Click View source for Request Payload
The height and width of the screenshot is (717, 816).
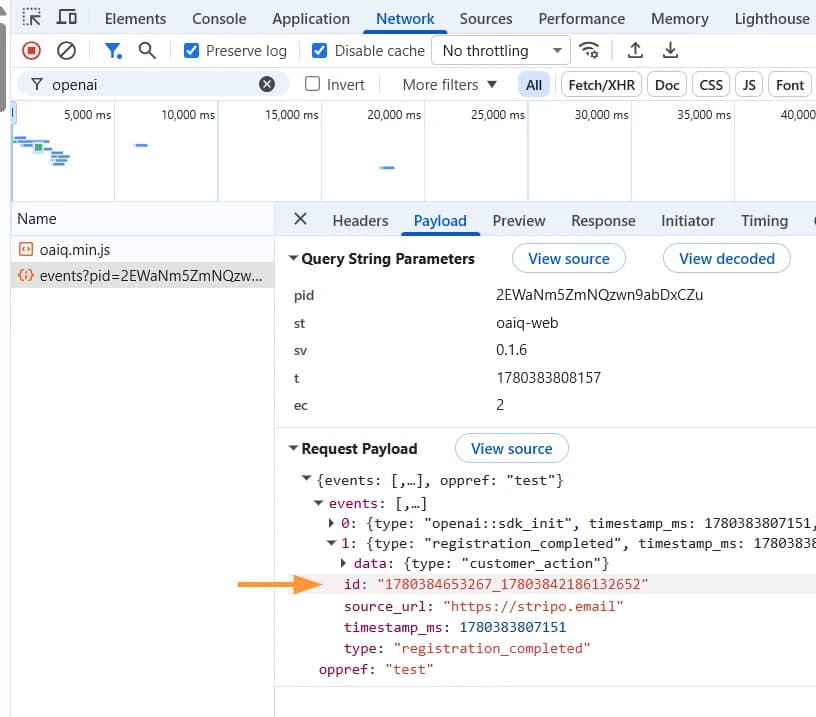(512, 449)
